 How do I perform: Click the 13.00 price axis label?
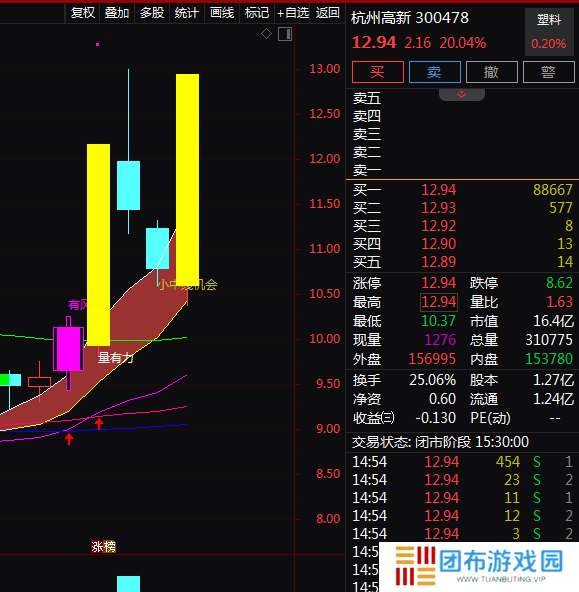(x=325, y=69)
